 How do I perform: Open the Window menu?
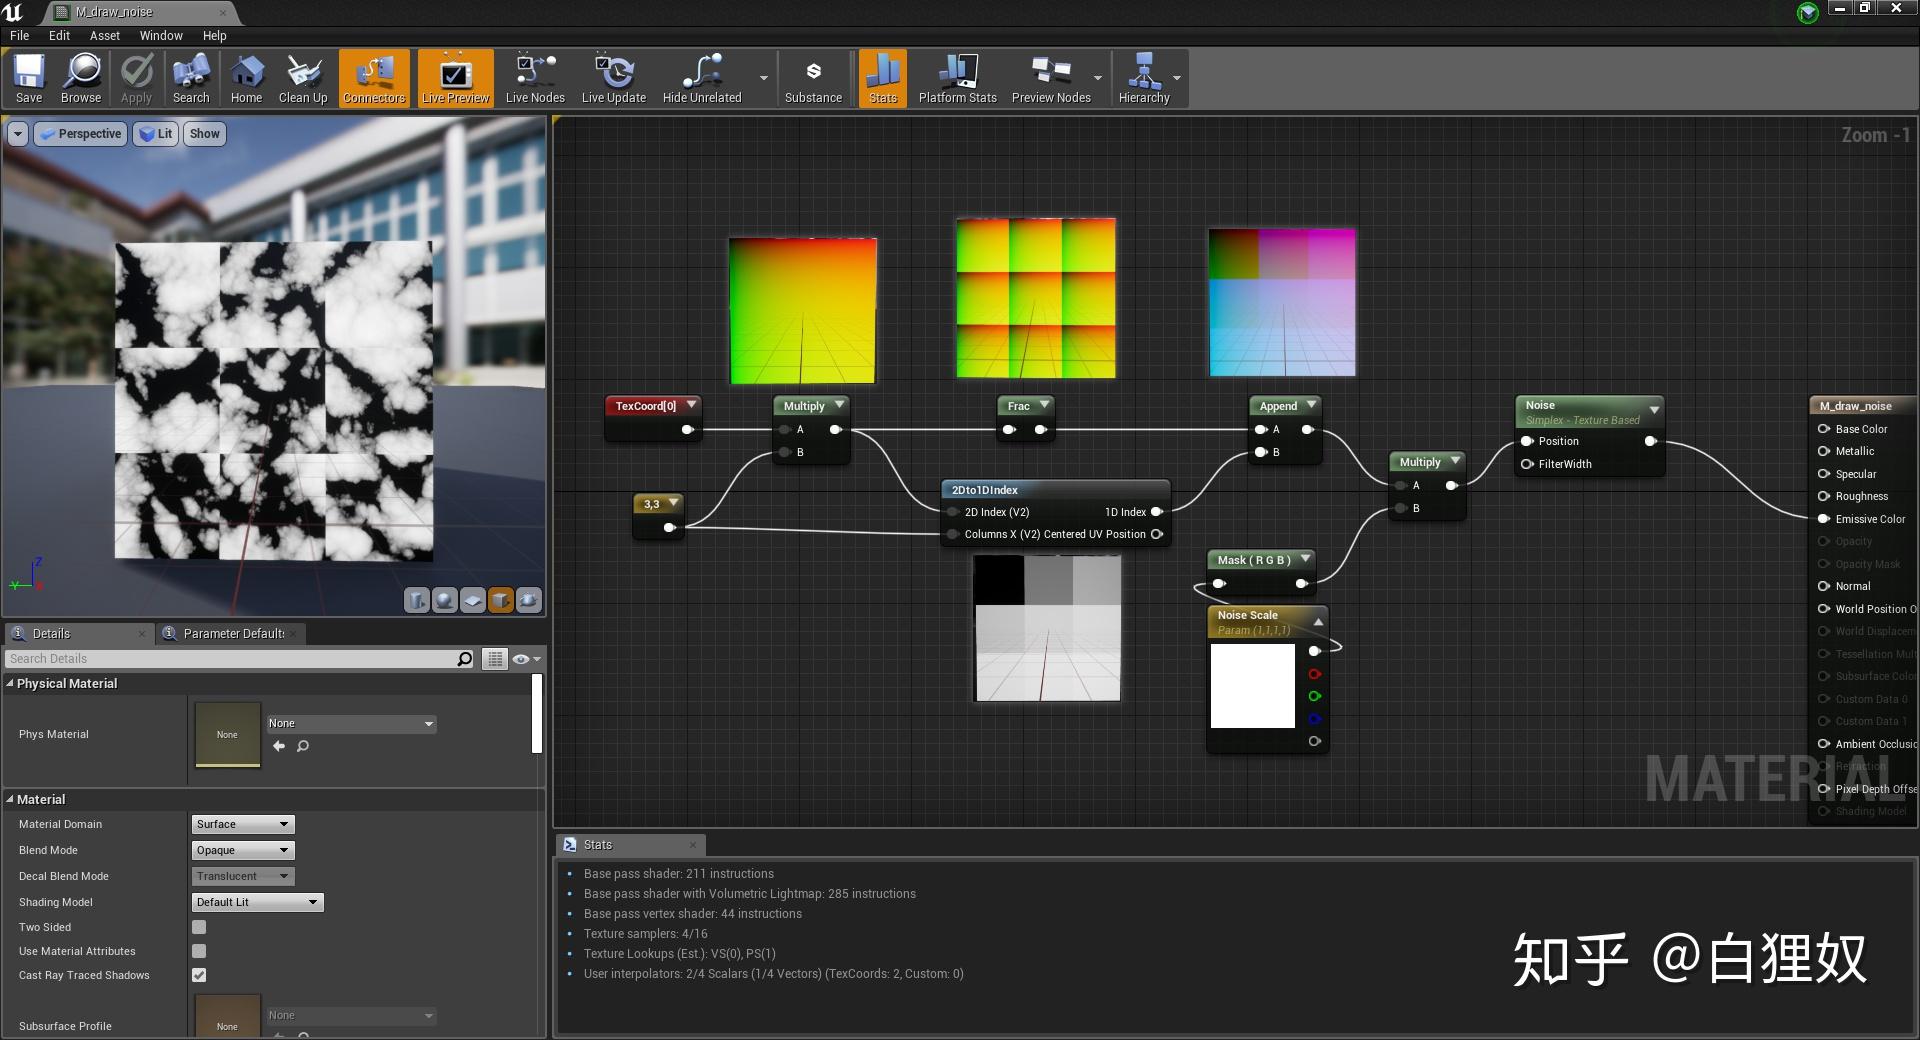[x=161, y=35]
